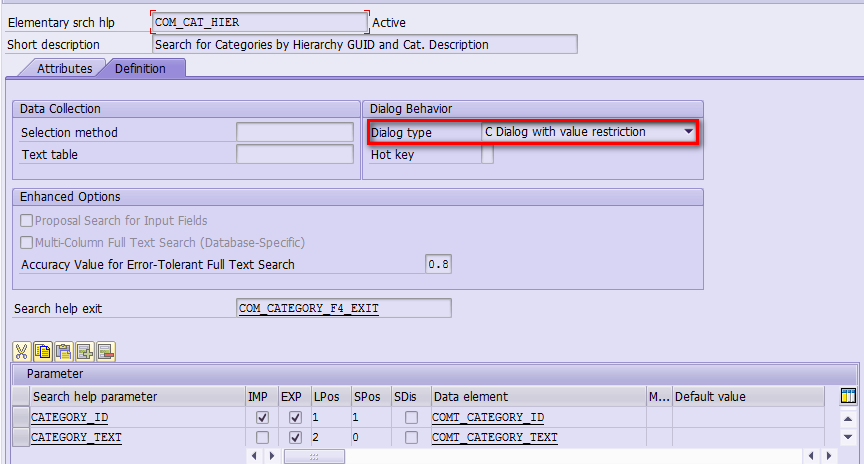Image resolution: width=864 pixels, height=464 pixels.
Task: Click the EXP column header
Action: (295, 396)
